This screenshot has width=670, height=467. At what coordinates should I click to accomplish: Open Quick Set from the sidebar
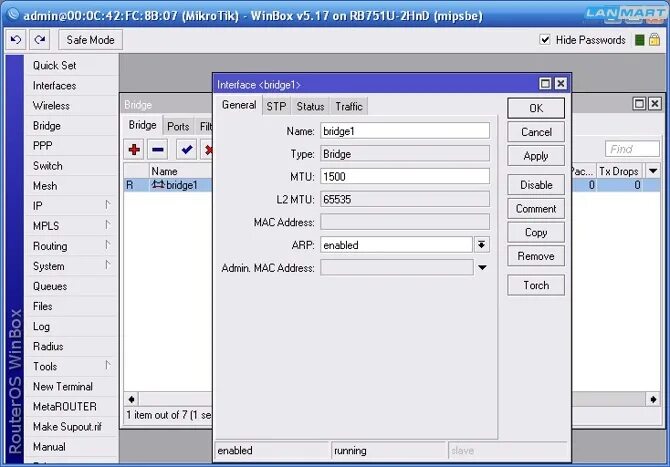[54, 65]
